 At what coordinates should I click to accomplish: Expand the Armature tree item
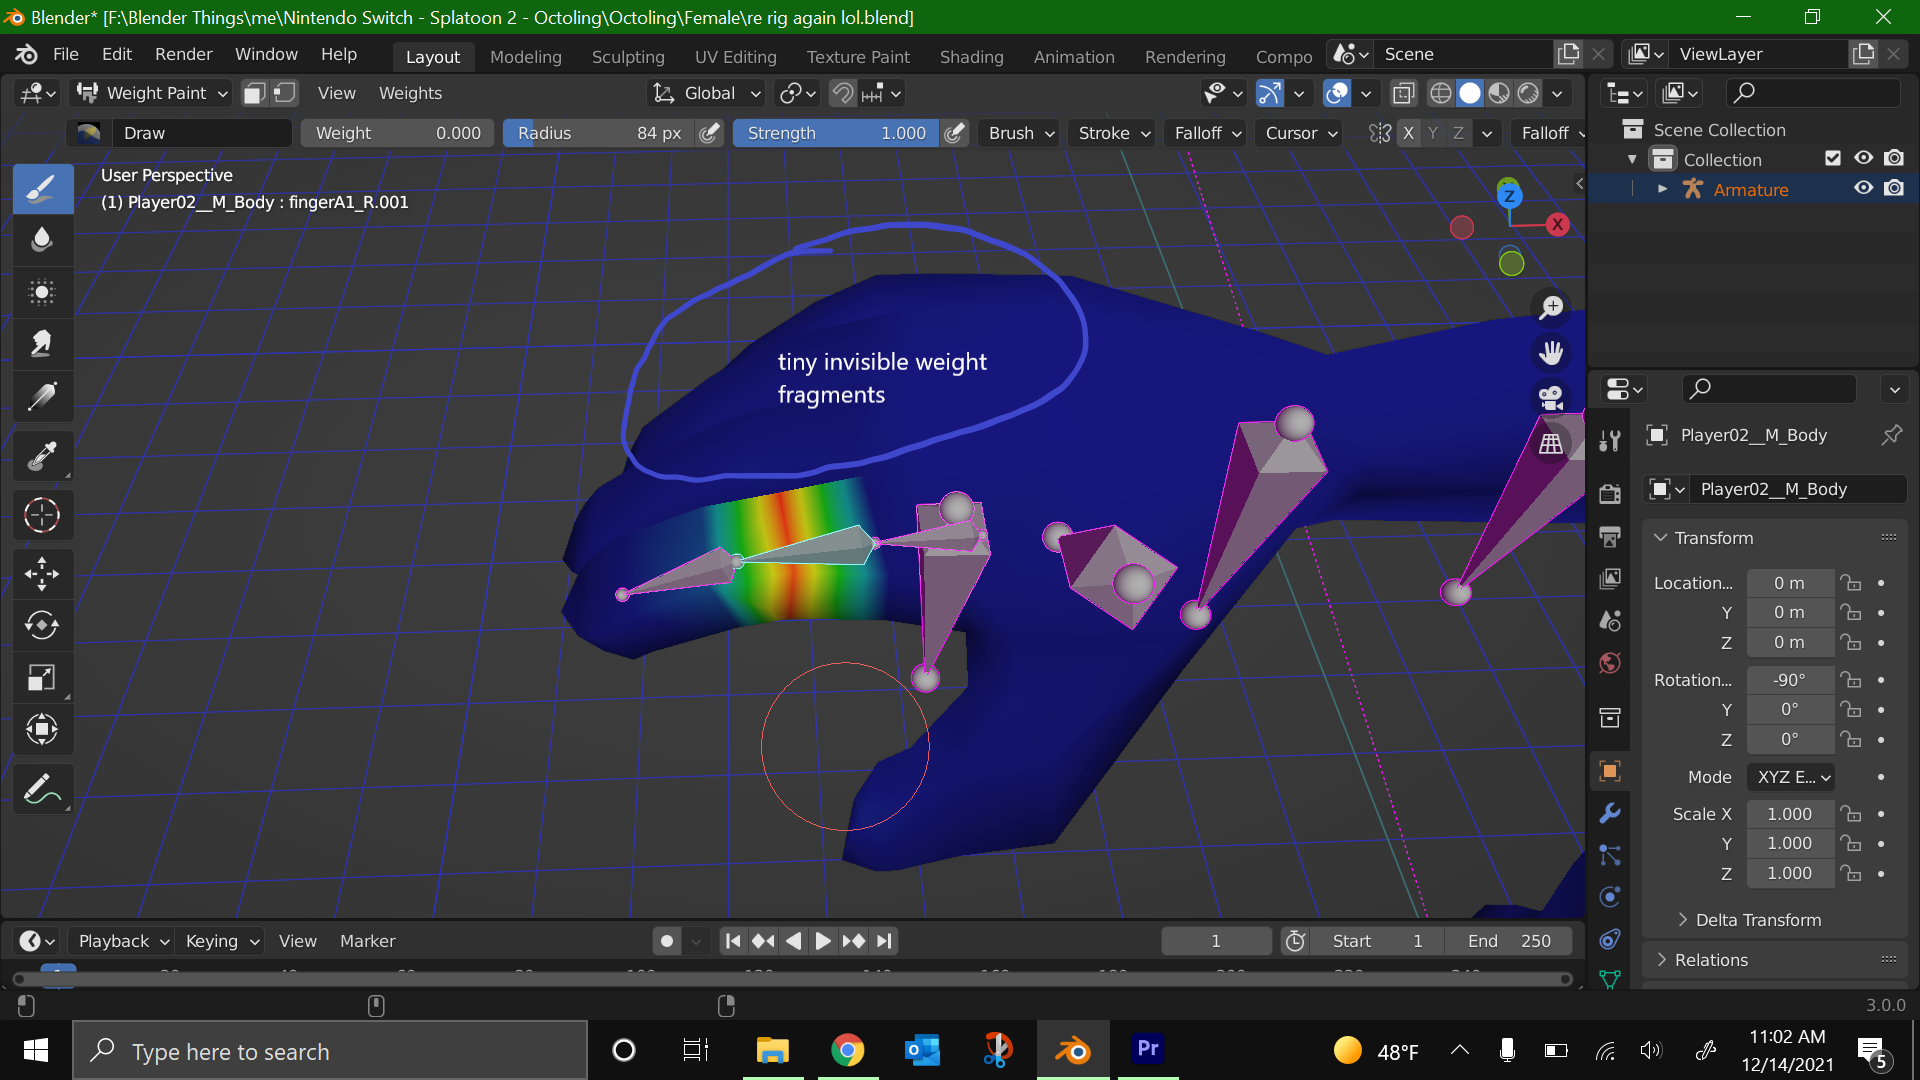point(1662,189)
